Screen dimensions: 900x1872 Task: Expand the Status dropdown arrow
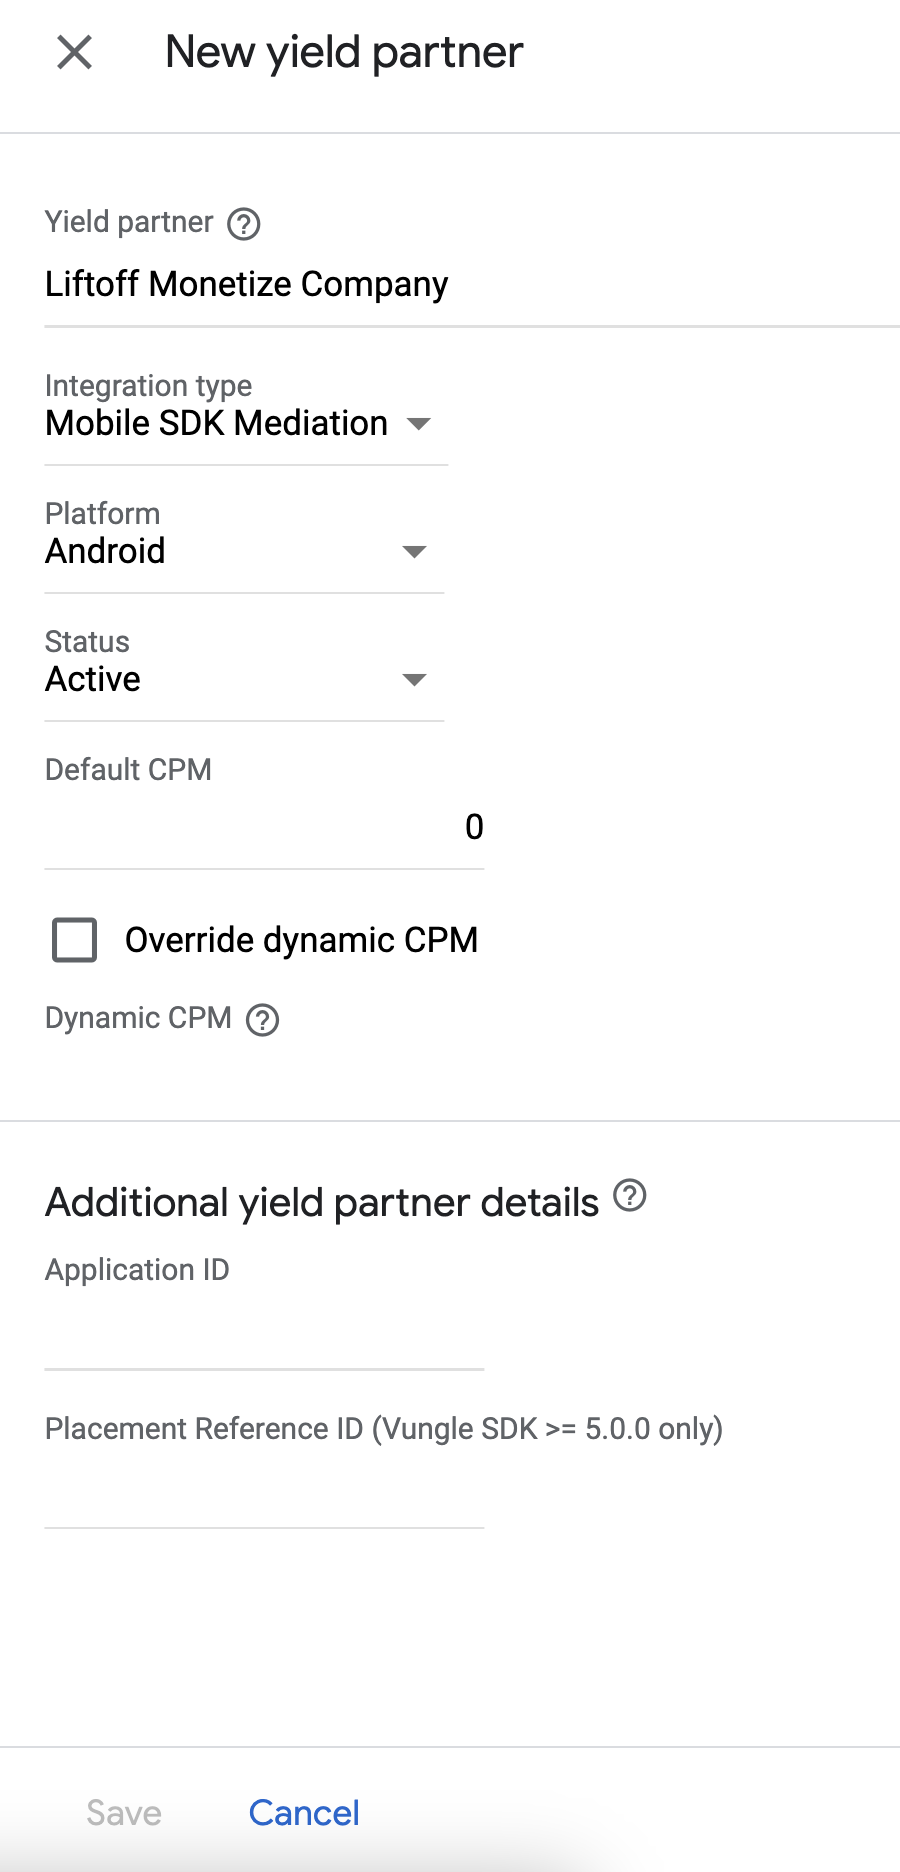pyautogui.click(x=414, y=680)
